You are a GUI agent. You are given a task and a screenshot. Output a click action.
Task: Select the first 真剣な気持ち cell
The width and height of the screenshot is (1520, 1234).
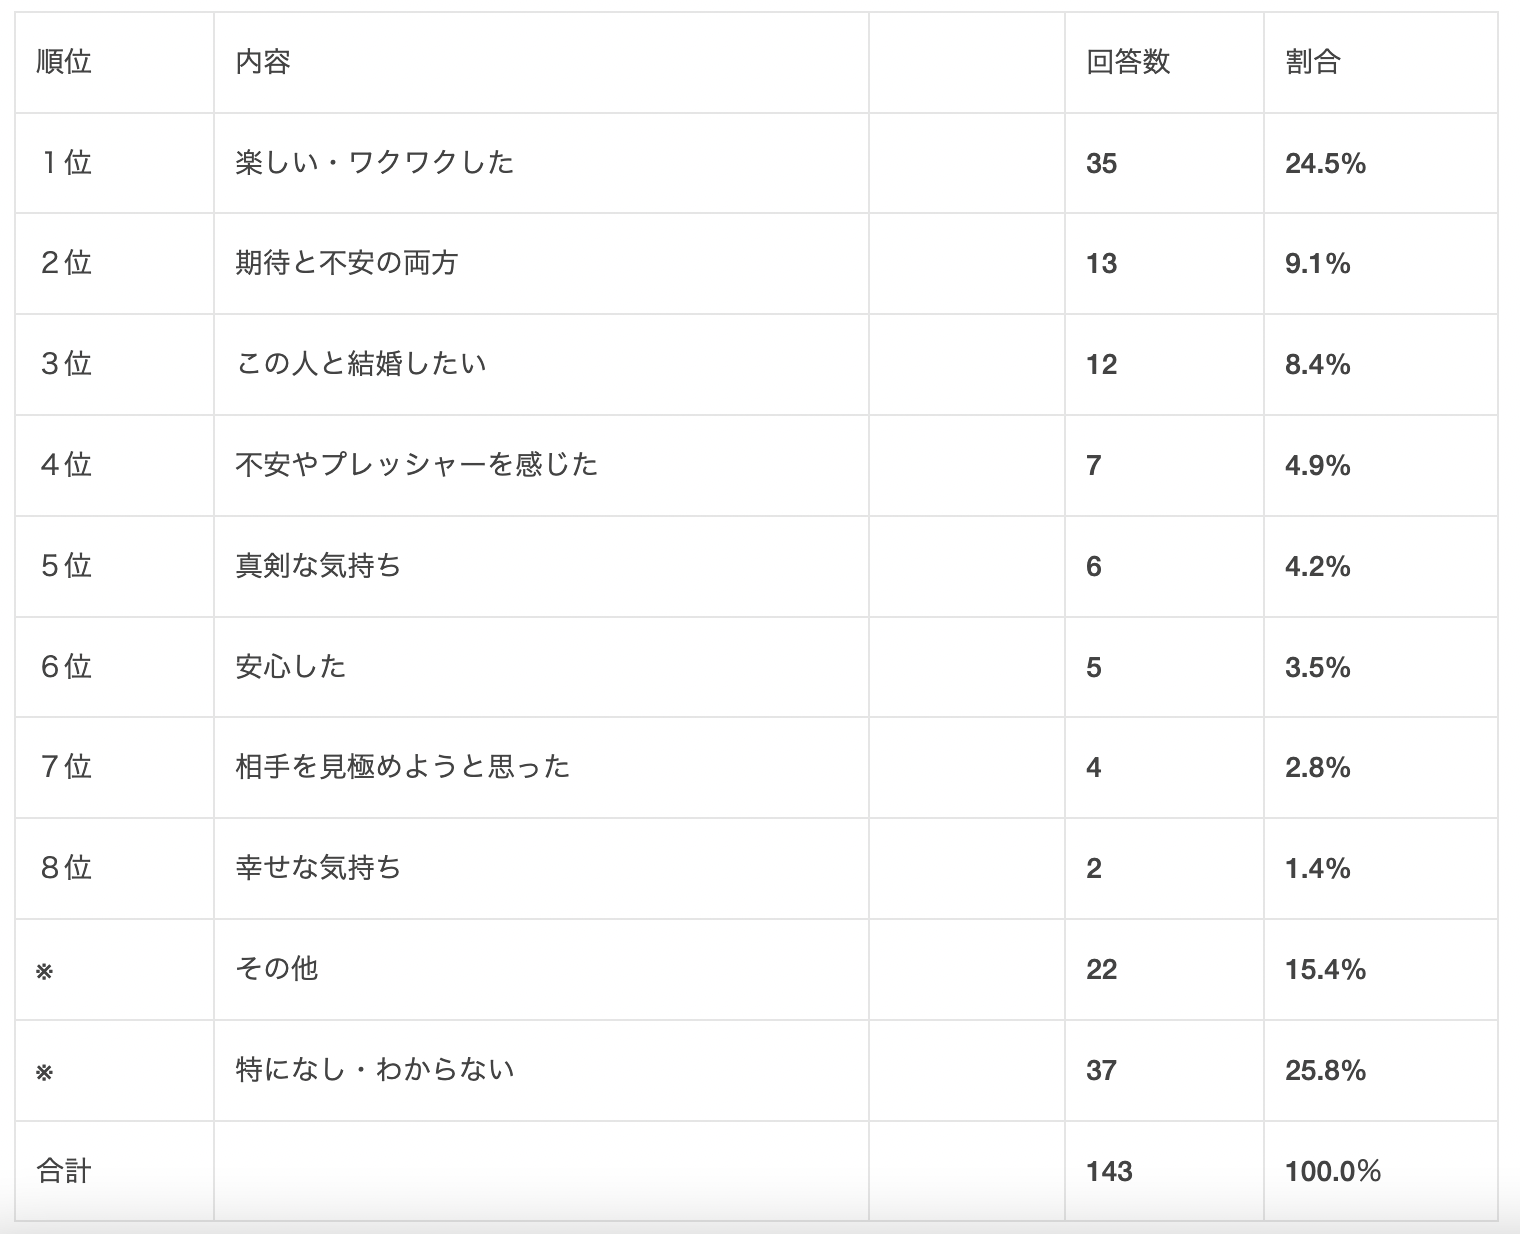[318, 566]
